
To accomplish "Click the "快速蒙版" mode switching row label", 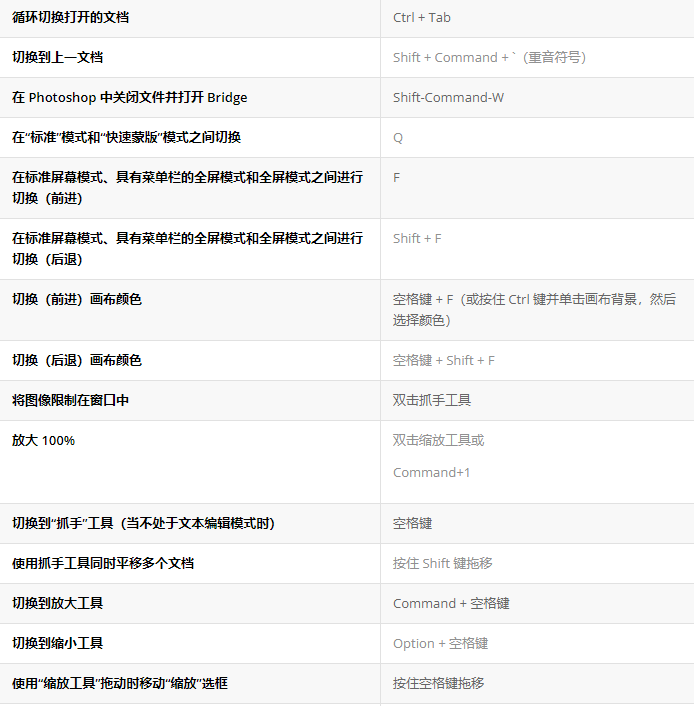I will point(126,137).
